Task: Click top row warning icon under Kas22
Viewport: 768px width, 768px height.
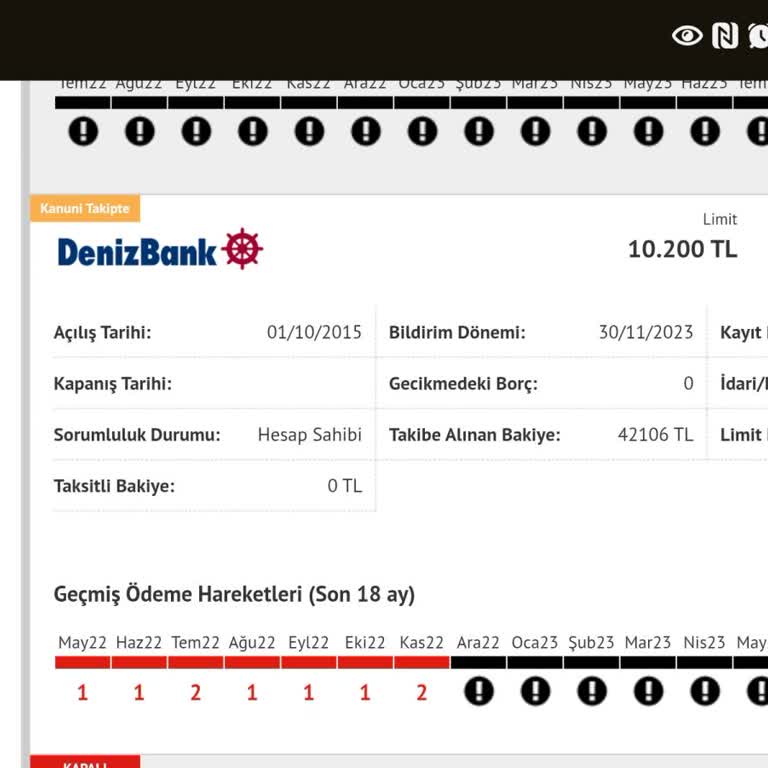Action: 309,131
